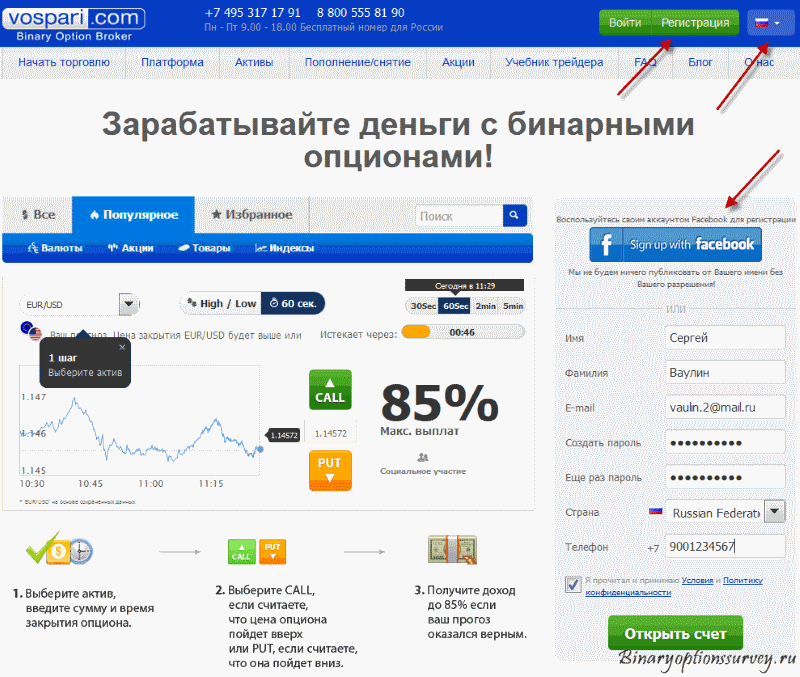Click phone number 8 800 555 81 90
800x677 pixels.
(x=361, y=13)
